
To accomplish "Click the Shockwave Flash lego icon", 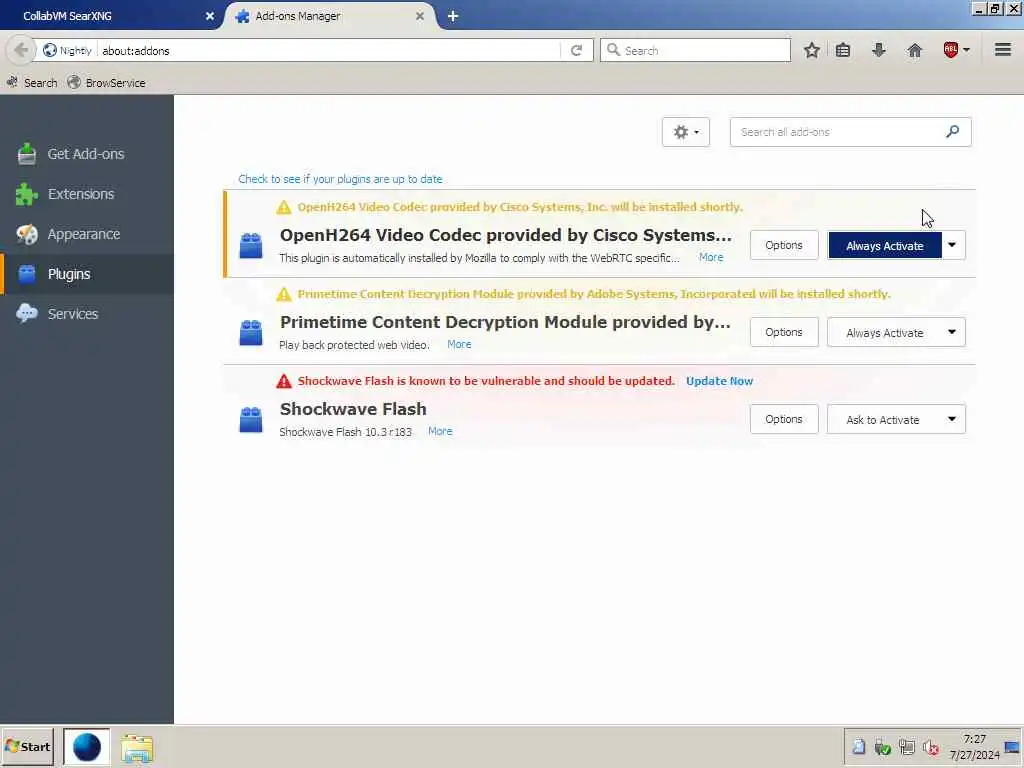I will point(251,419).
